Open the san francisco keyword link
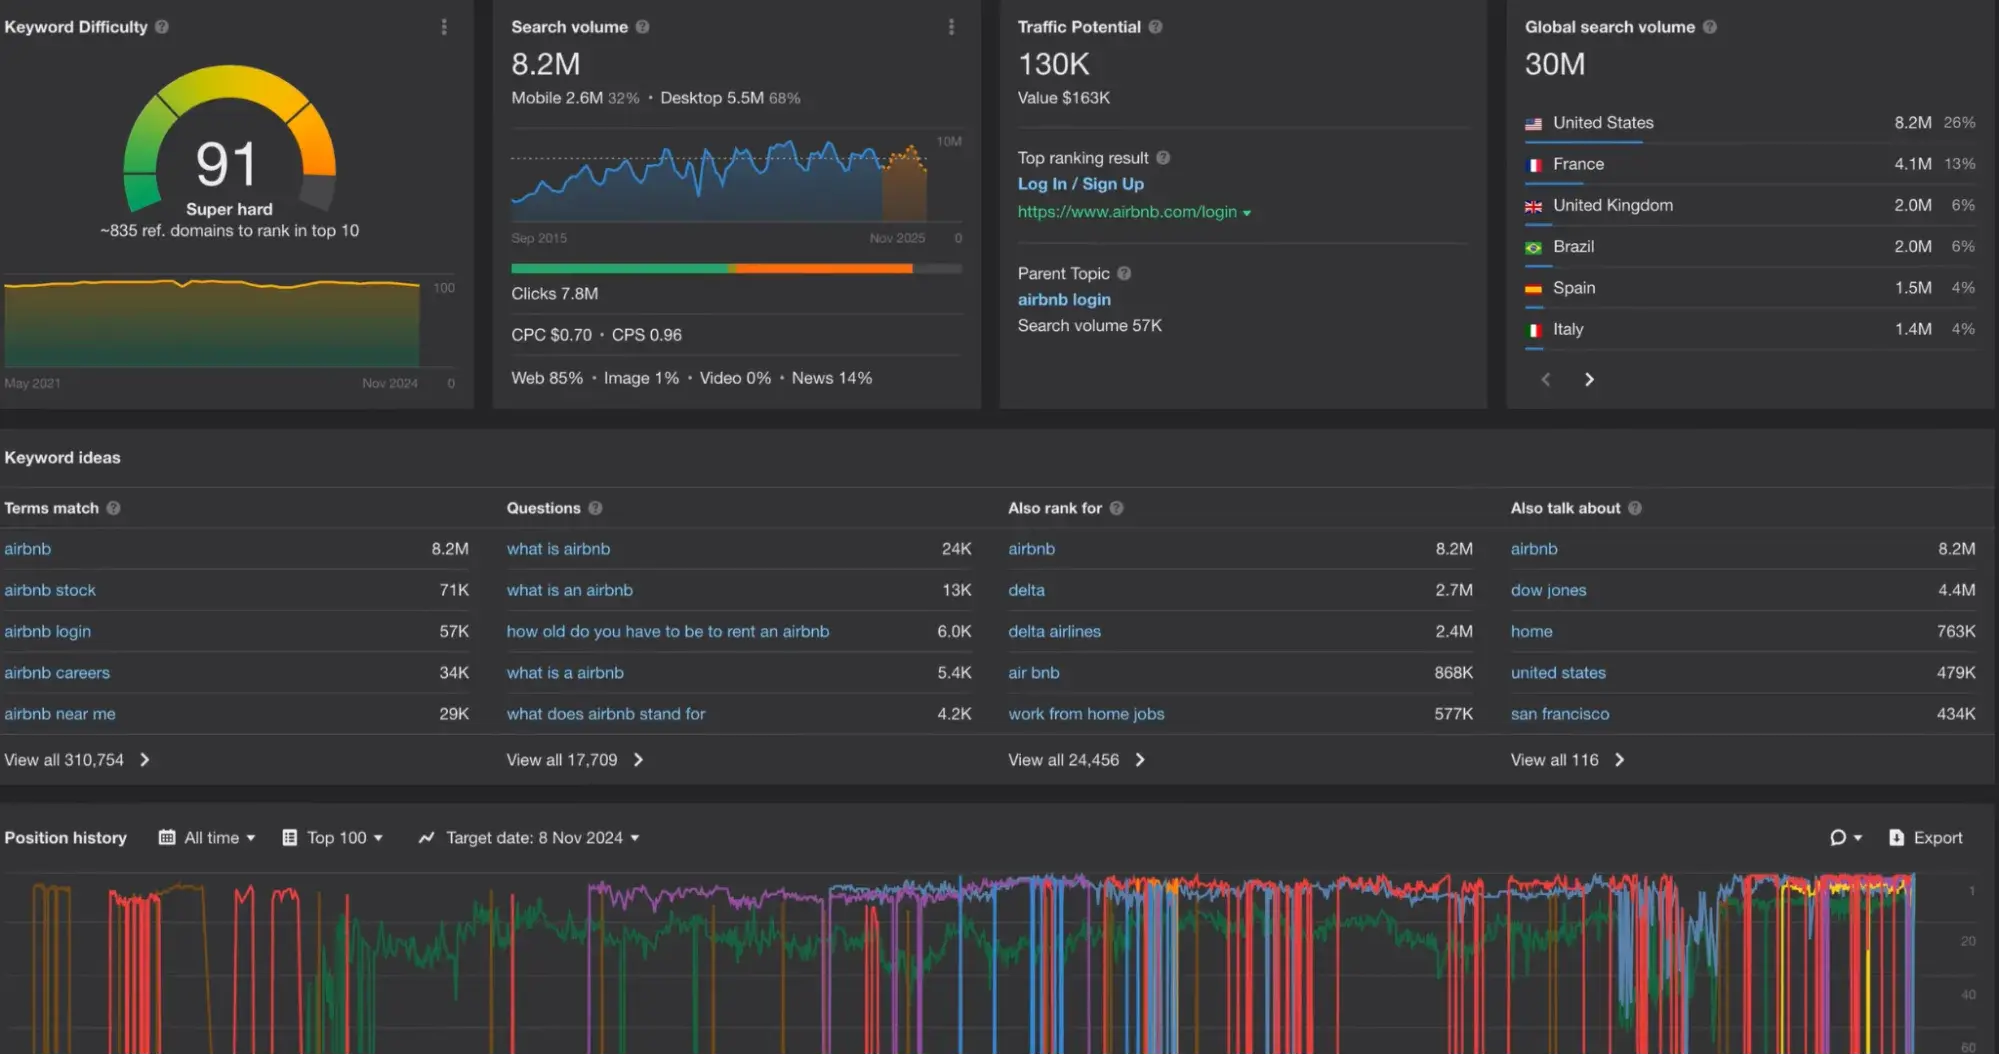Screen dimensions: 1999x1055 click(x=1560, y=714)
